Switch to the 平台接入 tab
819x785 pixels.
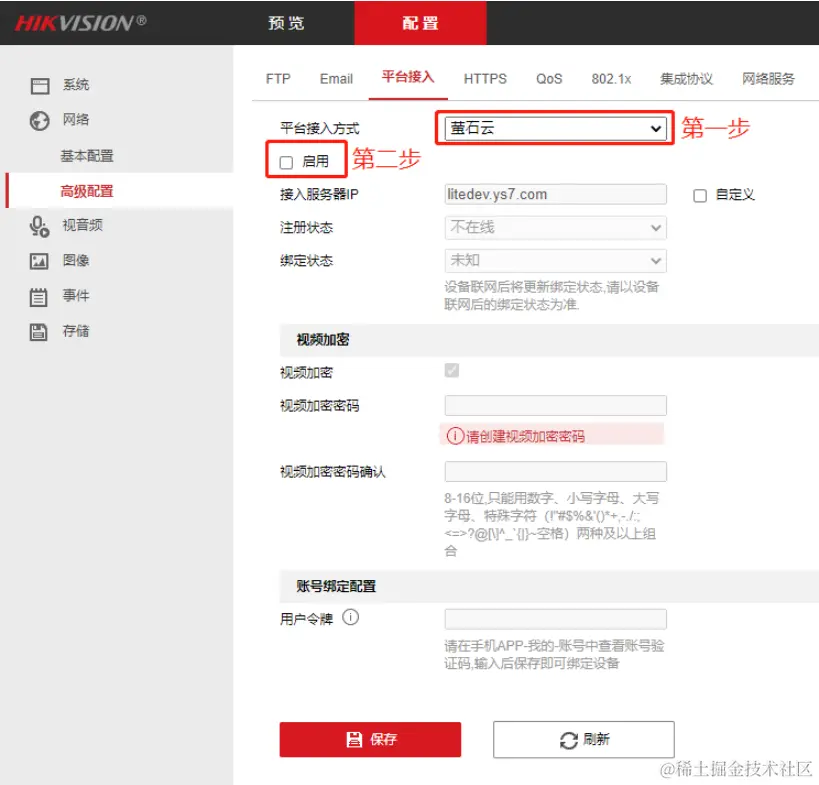[x=408, y=77]
